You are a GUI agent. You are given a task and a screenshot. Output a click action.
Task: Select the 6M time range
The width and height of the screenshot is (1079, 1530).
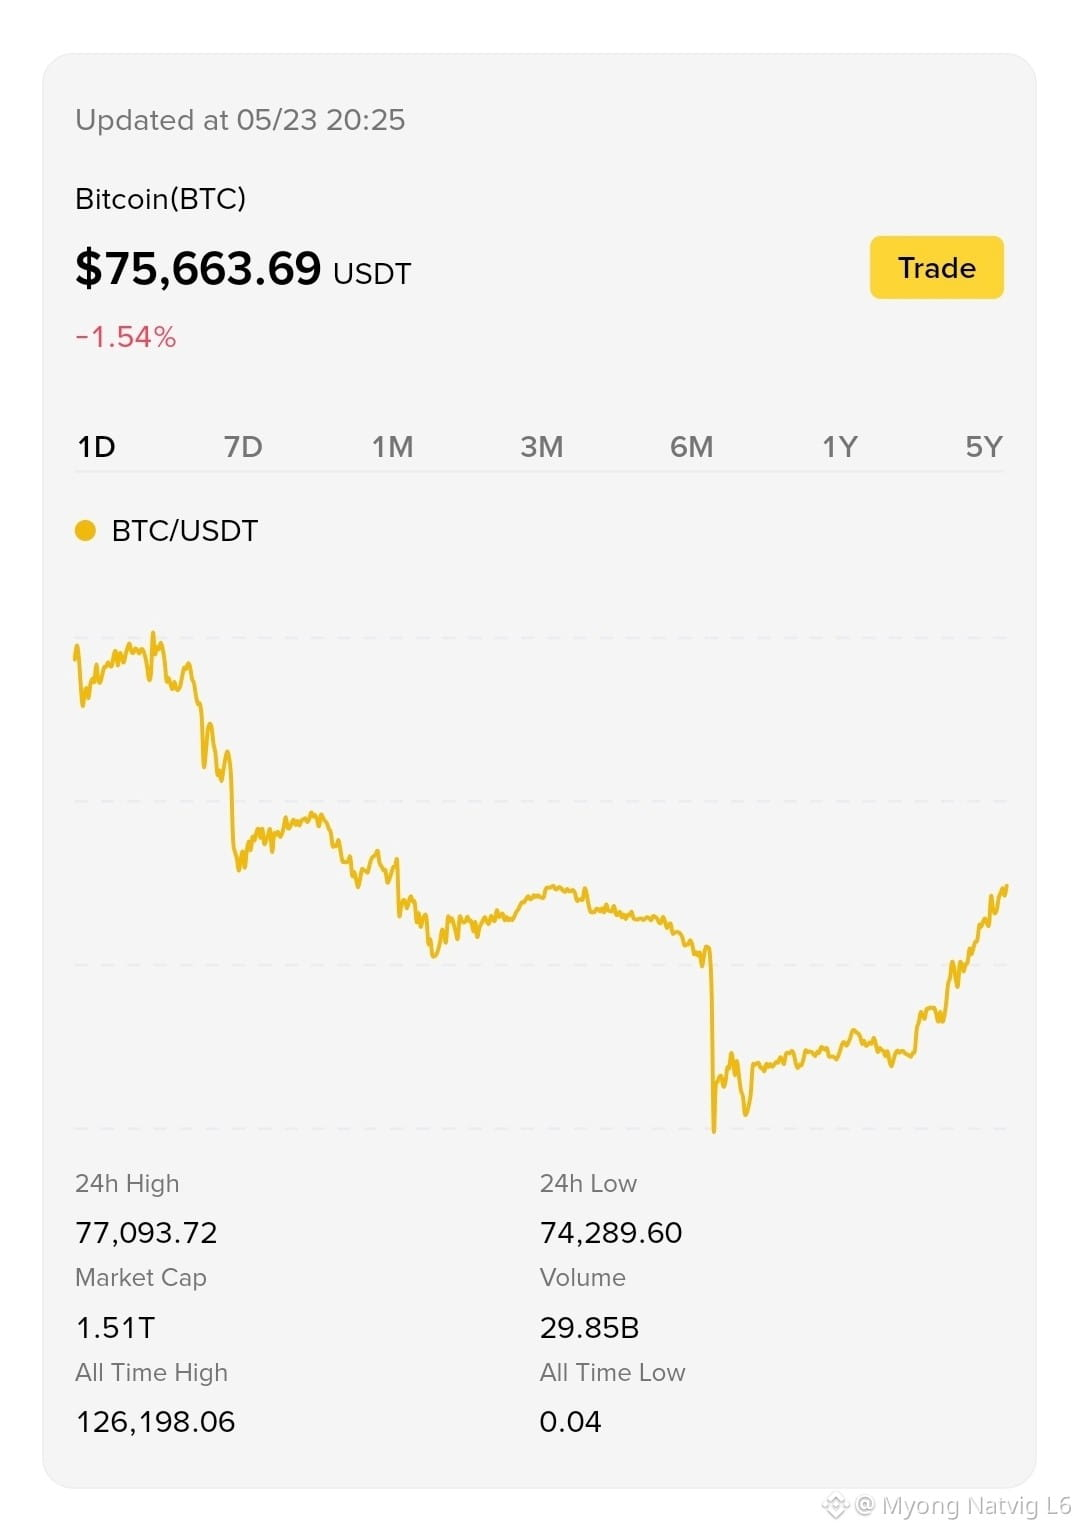pyautogui.click(x=691, y=446)
